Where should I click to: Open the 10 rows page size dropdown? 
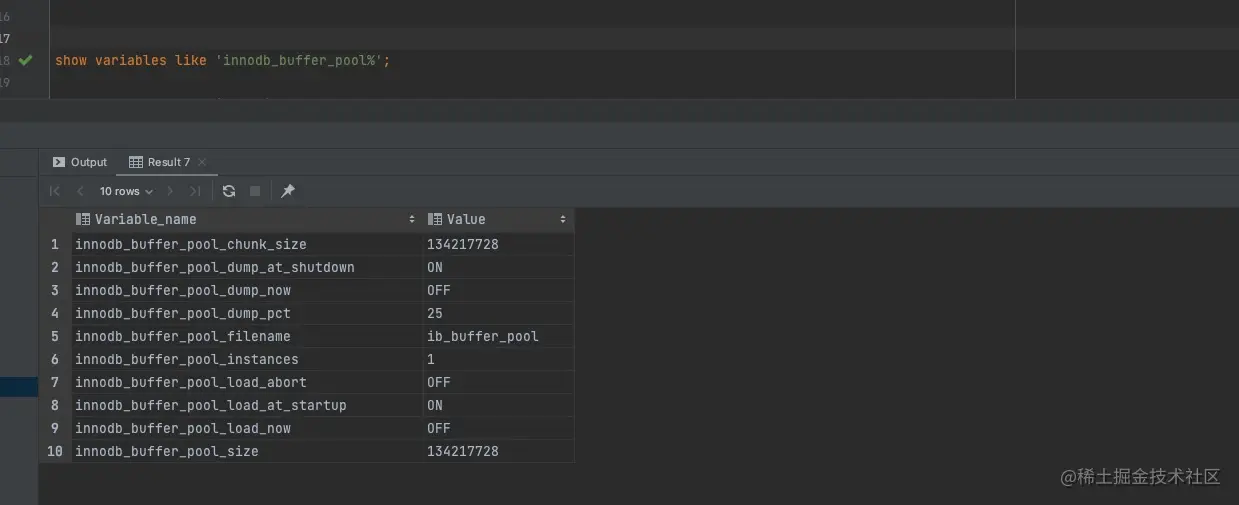coord(126,191)
